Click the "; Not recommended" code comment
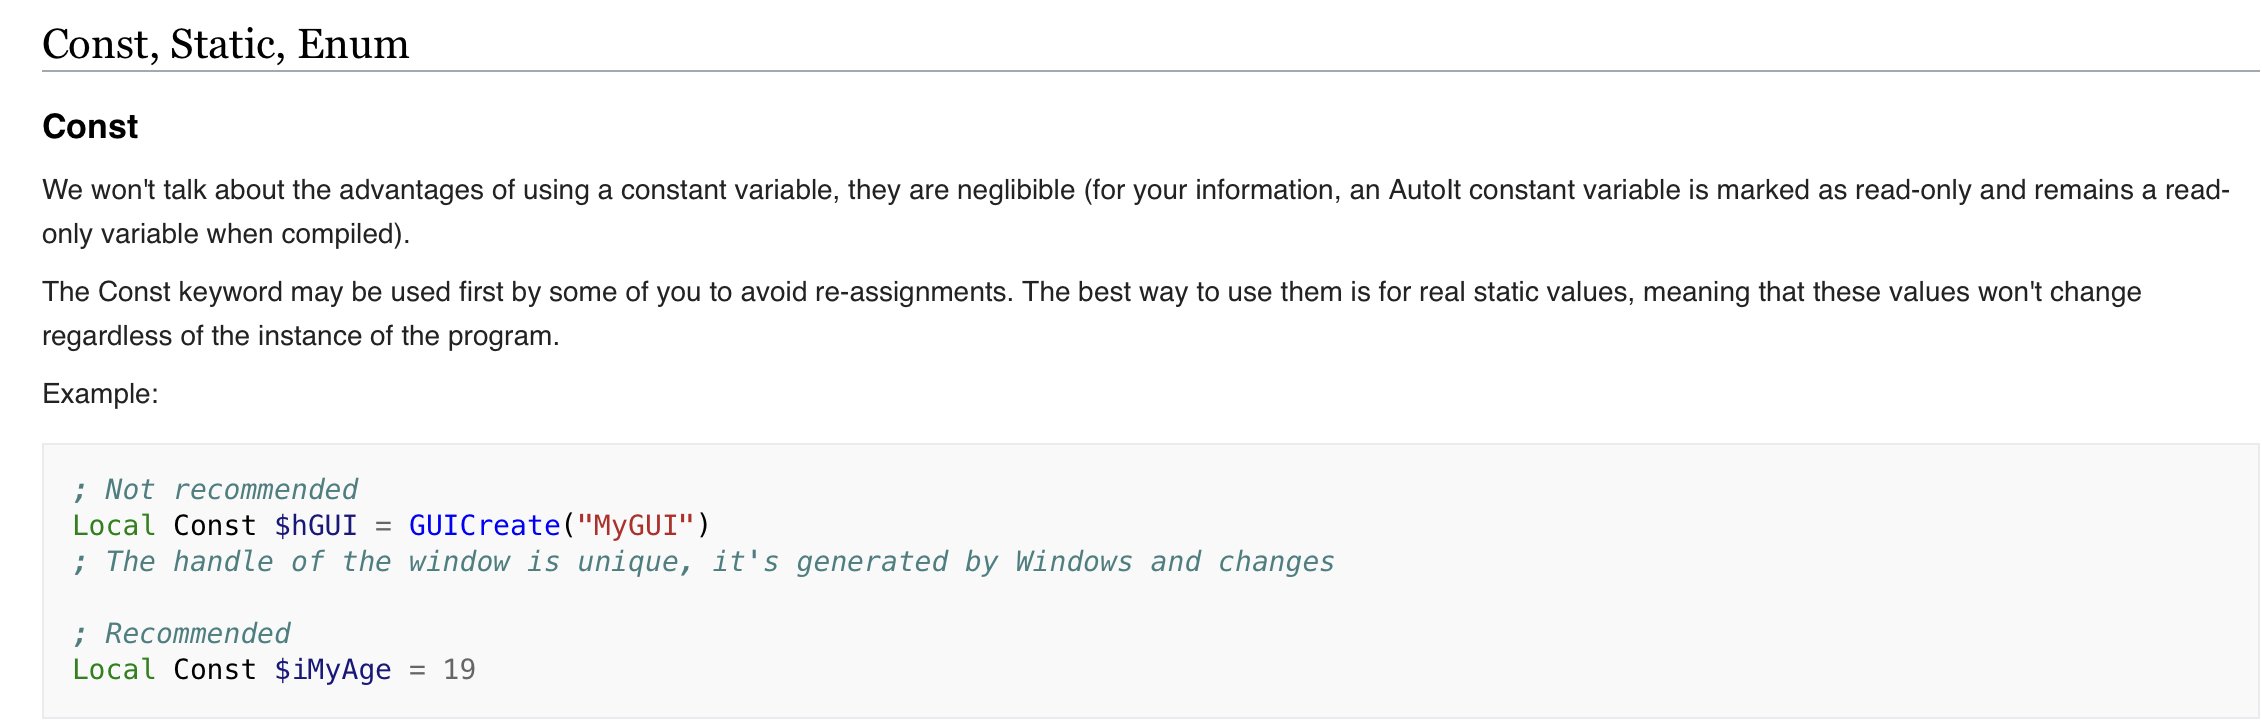Image resolution: width=2262 pixels, height=721 pixels. (215, 490)
